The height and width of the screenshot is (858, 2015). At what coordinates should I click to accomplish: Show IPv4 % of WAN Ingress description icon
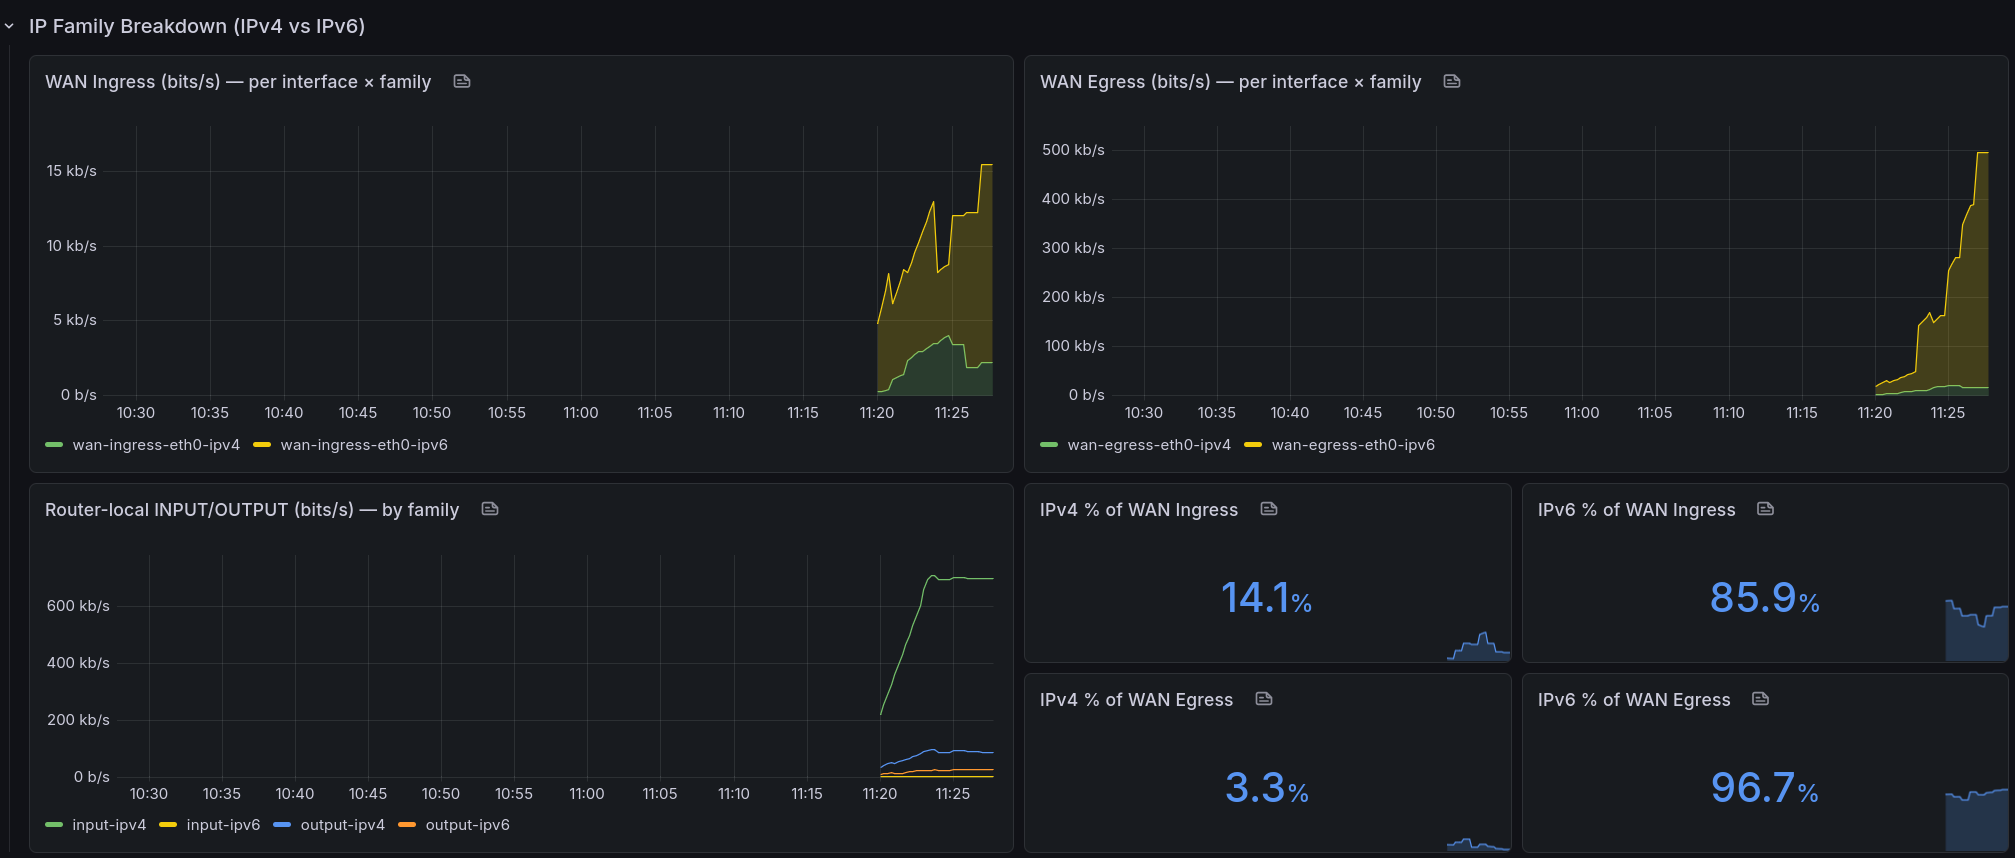tap(1269, 509)
